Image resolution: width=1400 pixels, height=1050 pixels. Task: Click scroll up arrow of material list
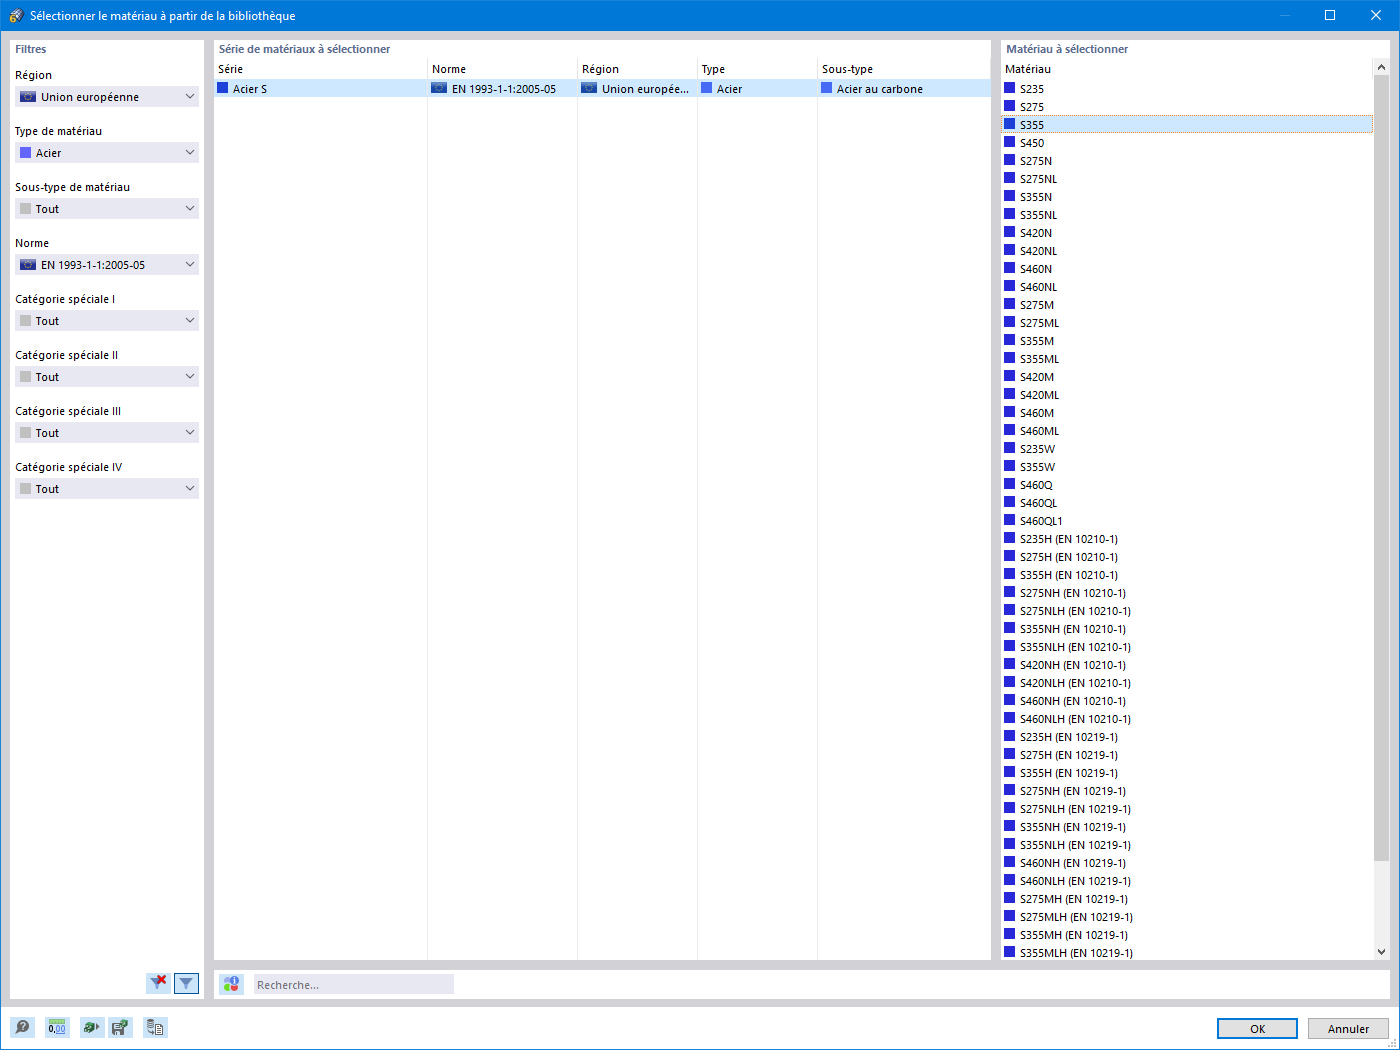[x=1381, y=68]
